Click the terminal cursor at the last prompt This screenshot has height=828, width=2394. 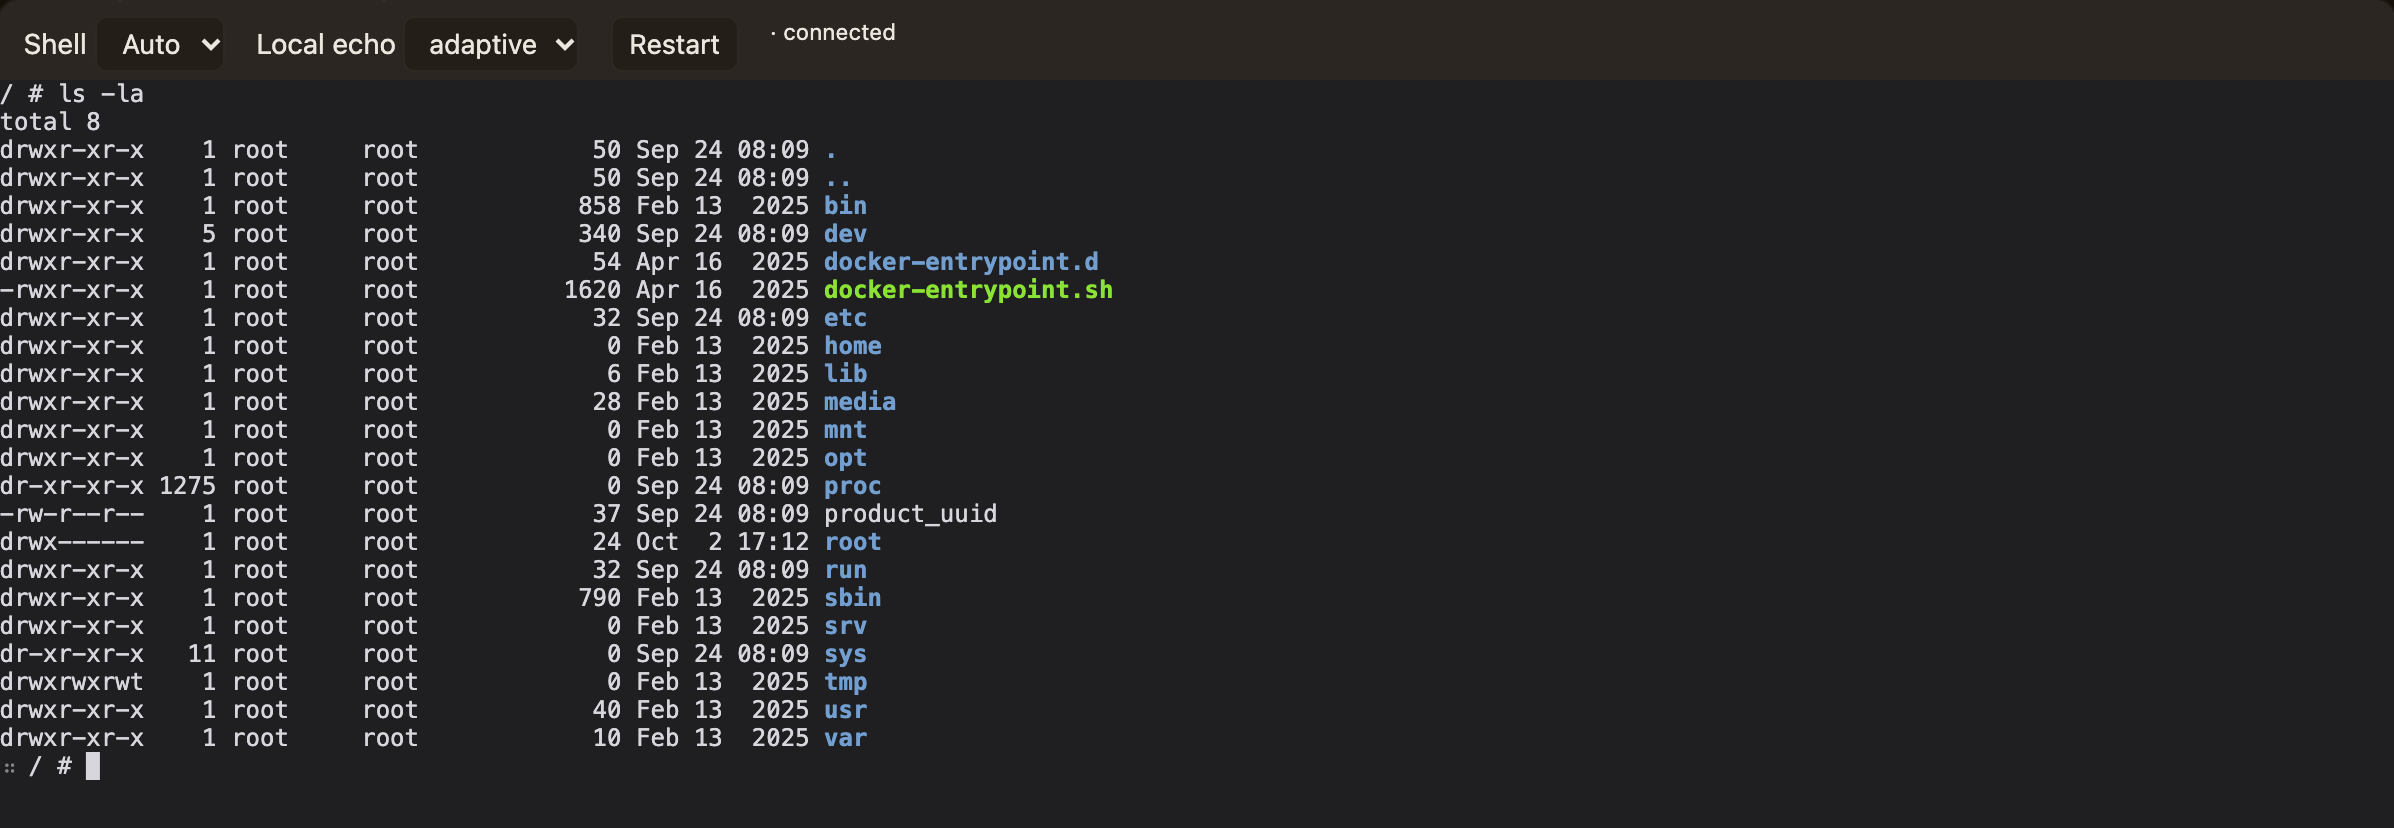coord(93,766)
